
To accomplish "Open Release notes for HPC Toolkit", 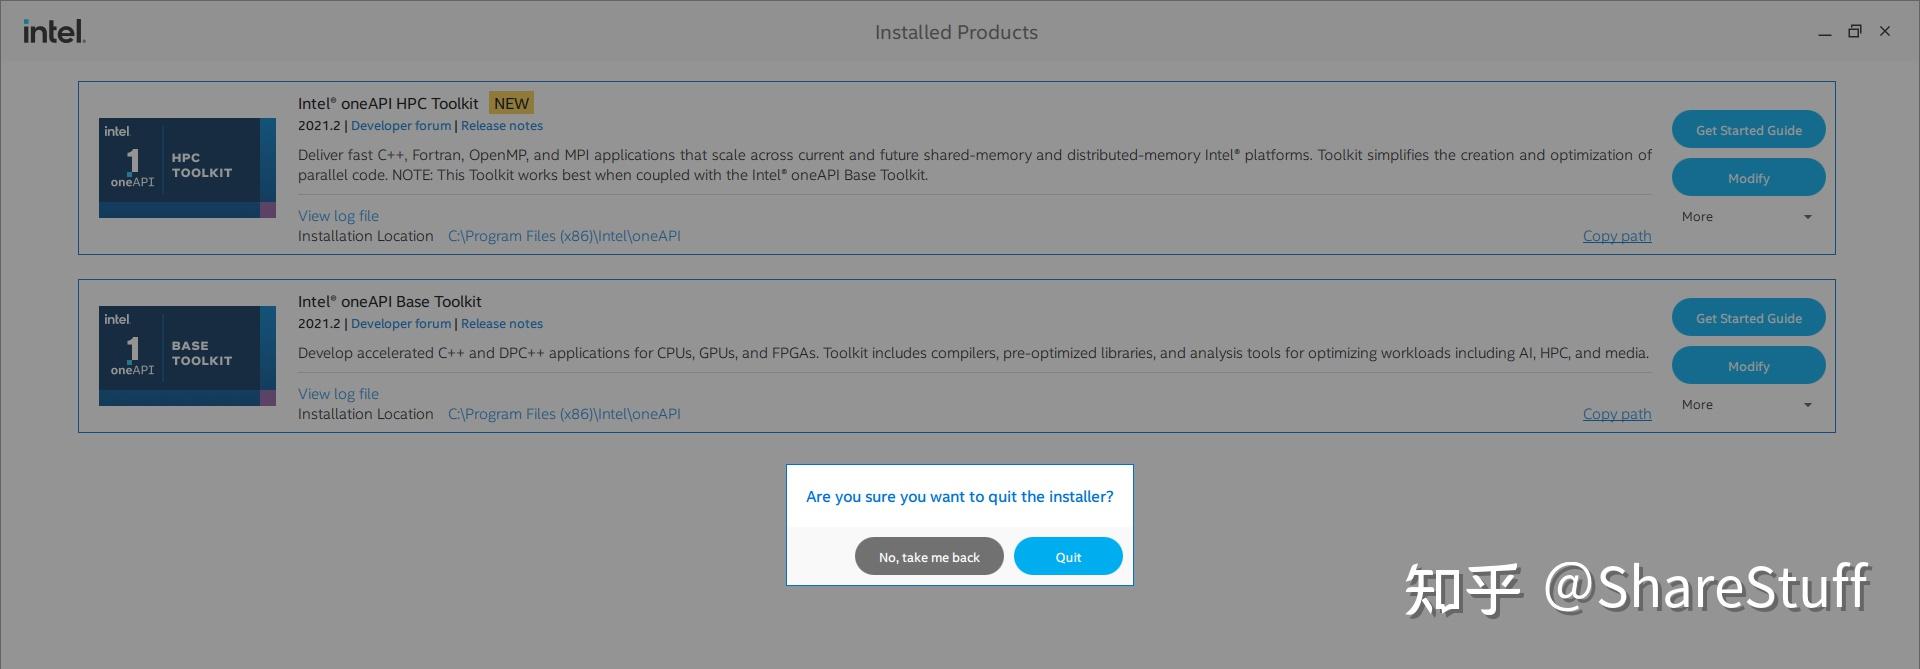I will tap(502, 126).
